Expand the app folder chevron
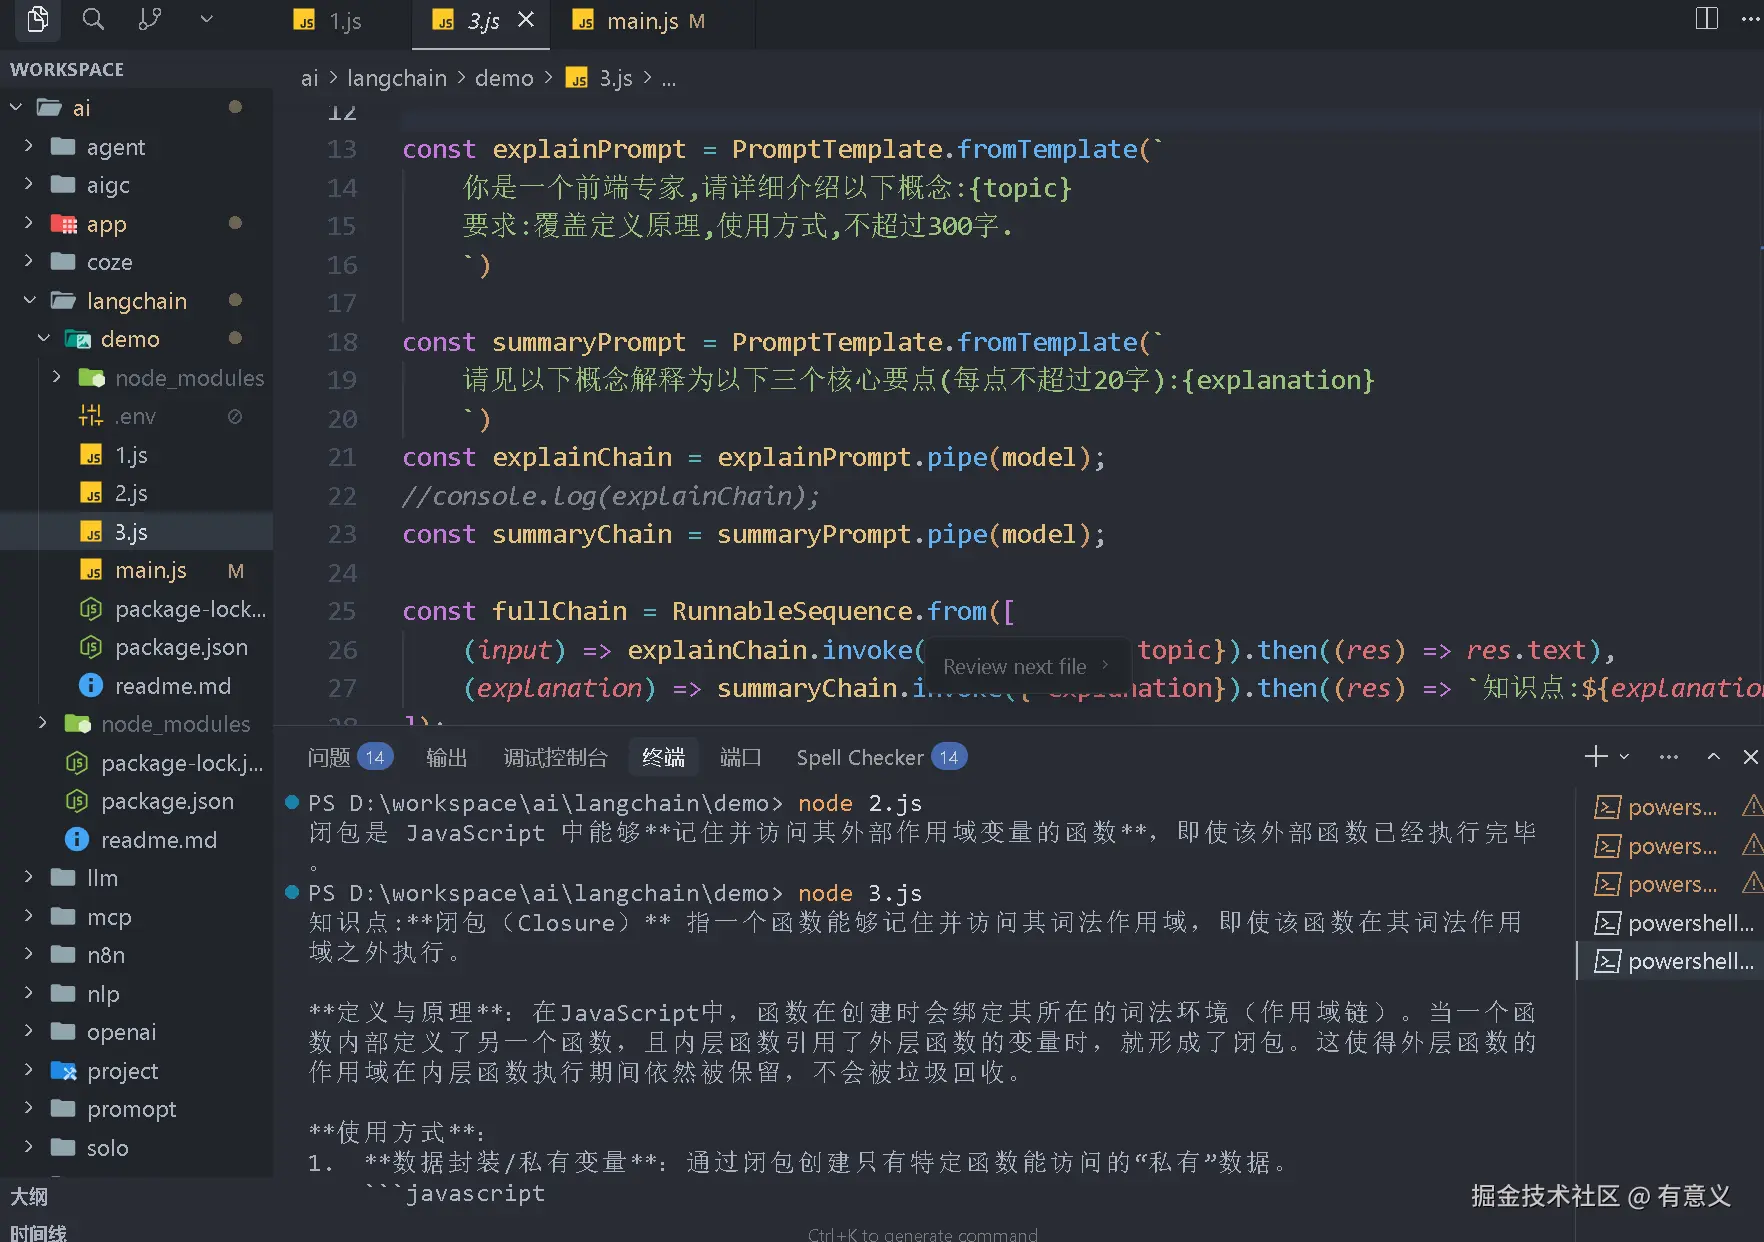1764x1242 pixels. coord(28,223)
